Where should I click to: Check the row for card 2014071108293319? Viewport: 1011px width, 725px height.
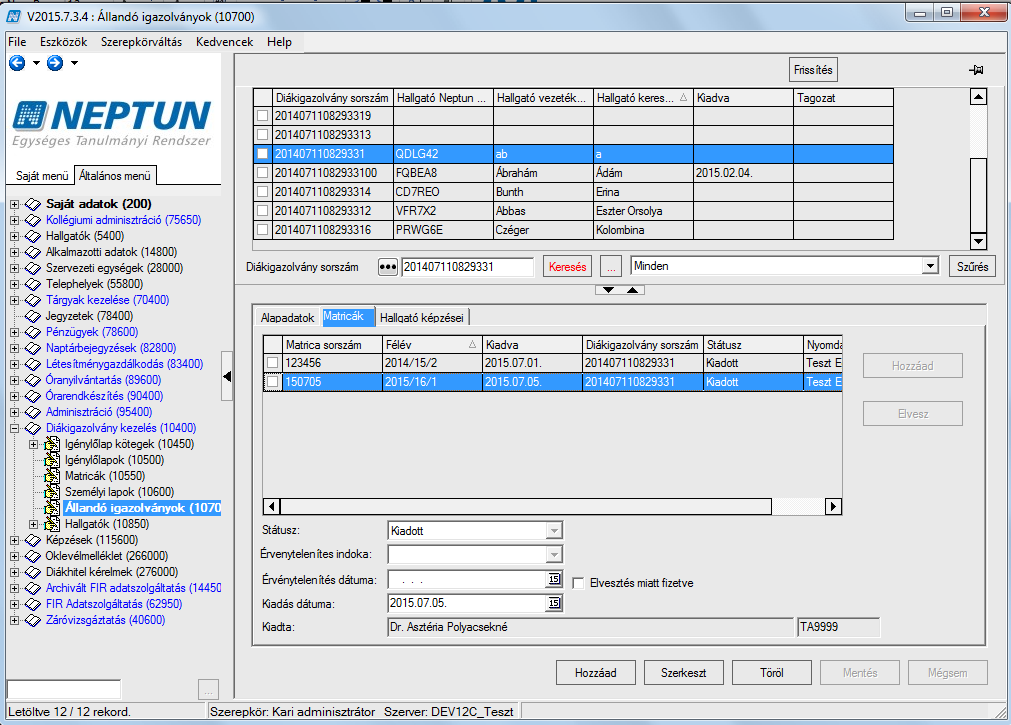(262, 116)
